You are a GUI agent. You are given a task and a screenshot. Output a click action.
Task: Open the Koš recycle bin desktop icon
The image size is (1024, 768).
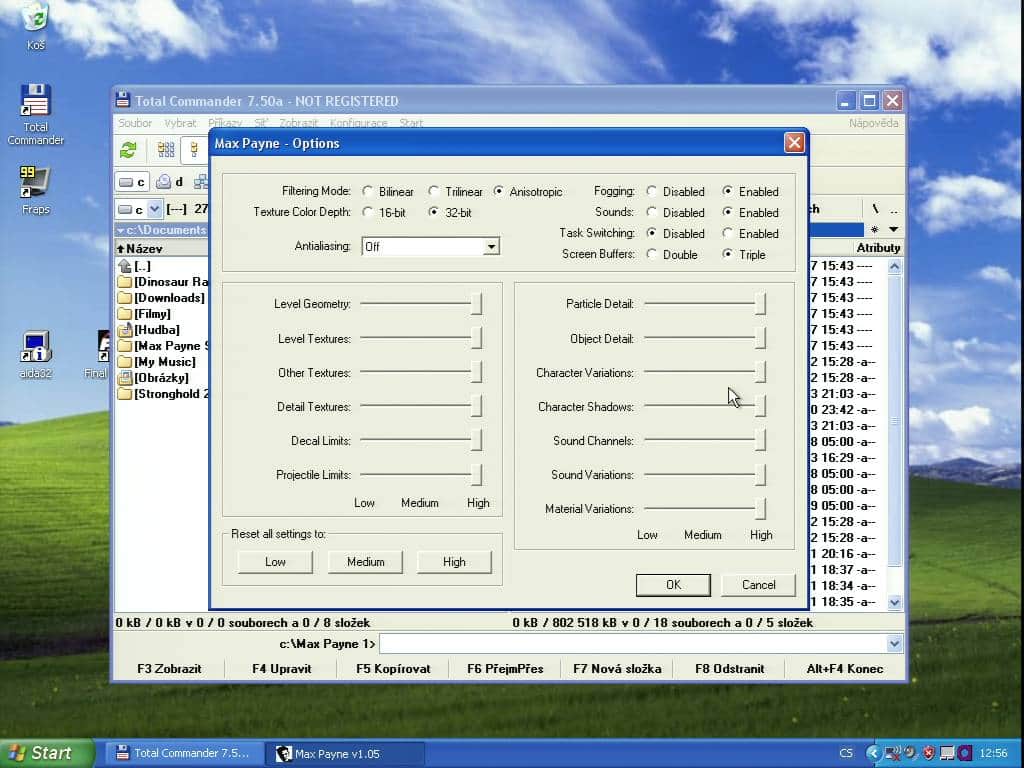(x=35, y=25)
